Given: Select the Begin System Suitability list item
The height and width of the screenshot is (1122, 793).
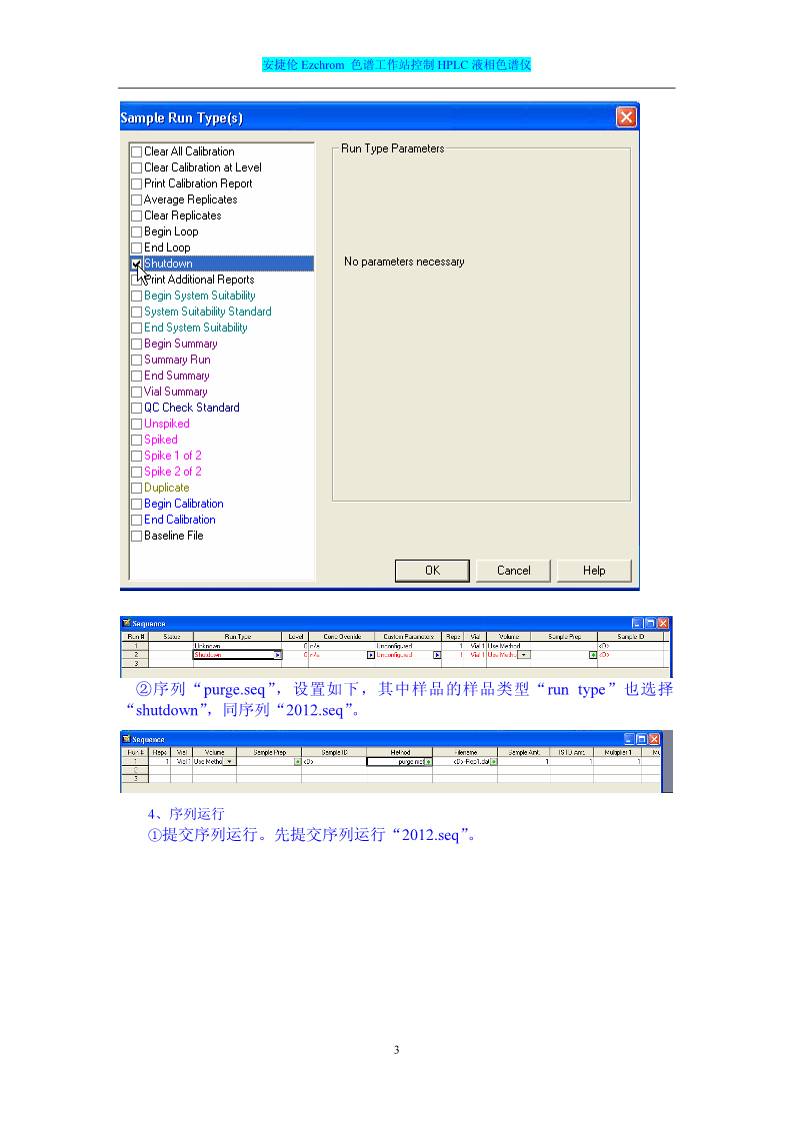Looking at the screenshot, I should [x=199, y=296].
